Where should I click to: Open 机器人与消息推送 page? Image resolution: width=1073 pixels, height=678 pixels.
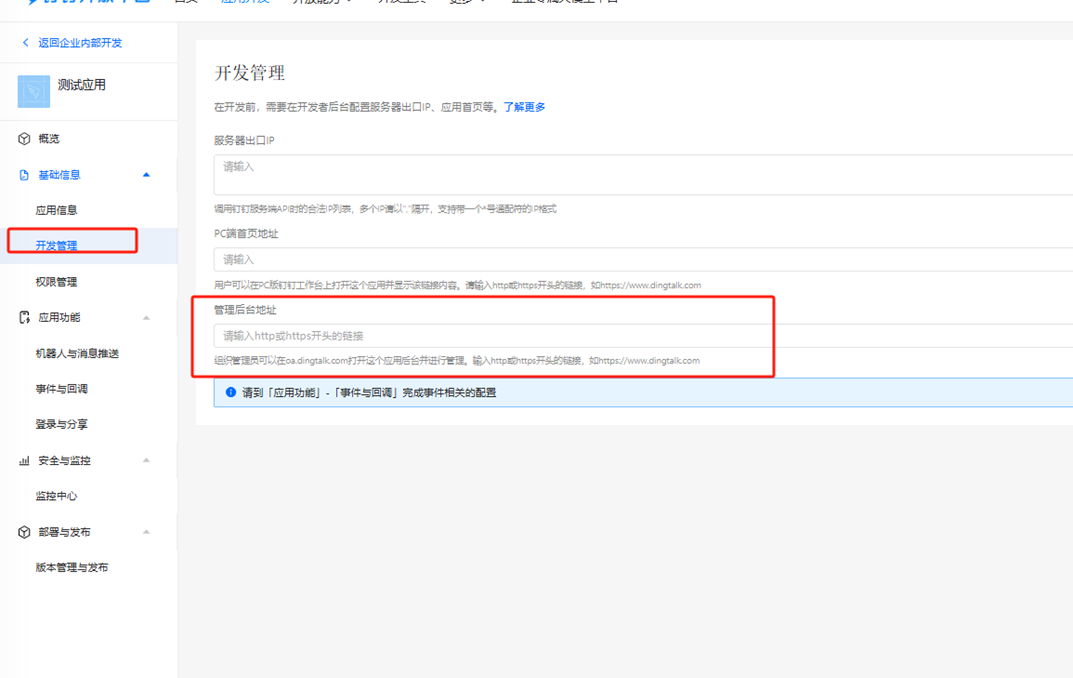point(77,353)
